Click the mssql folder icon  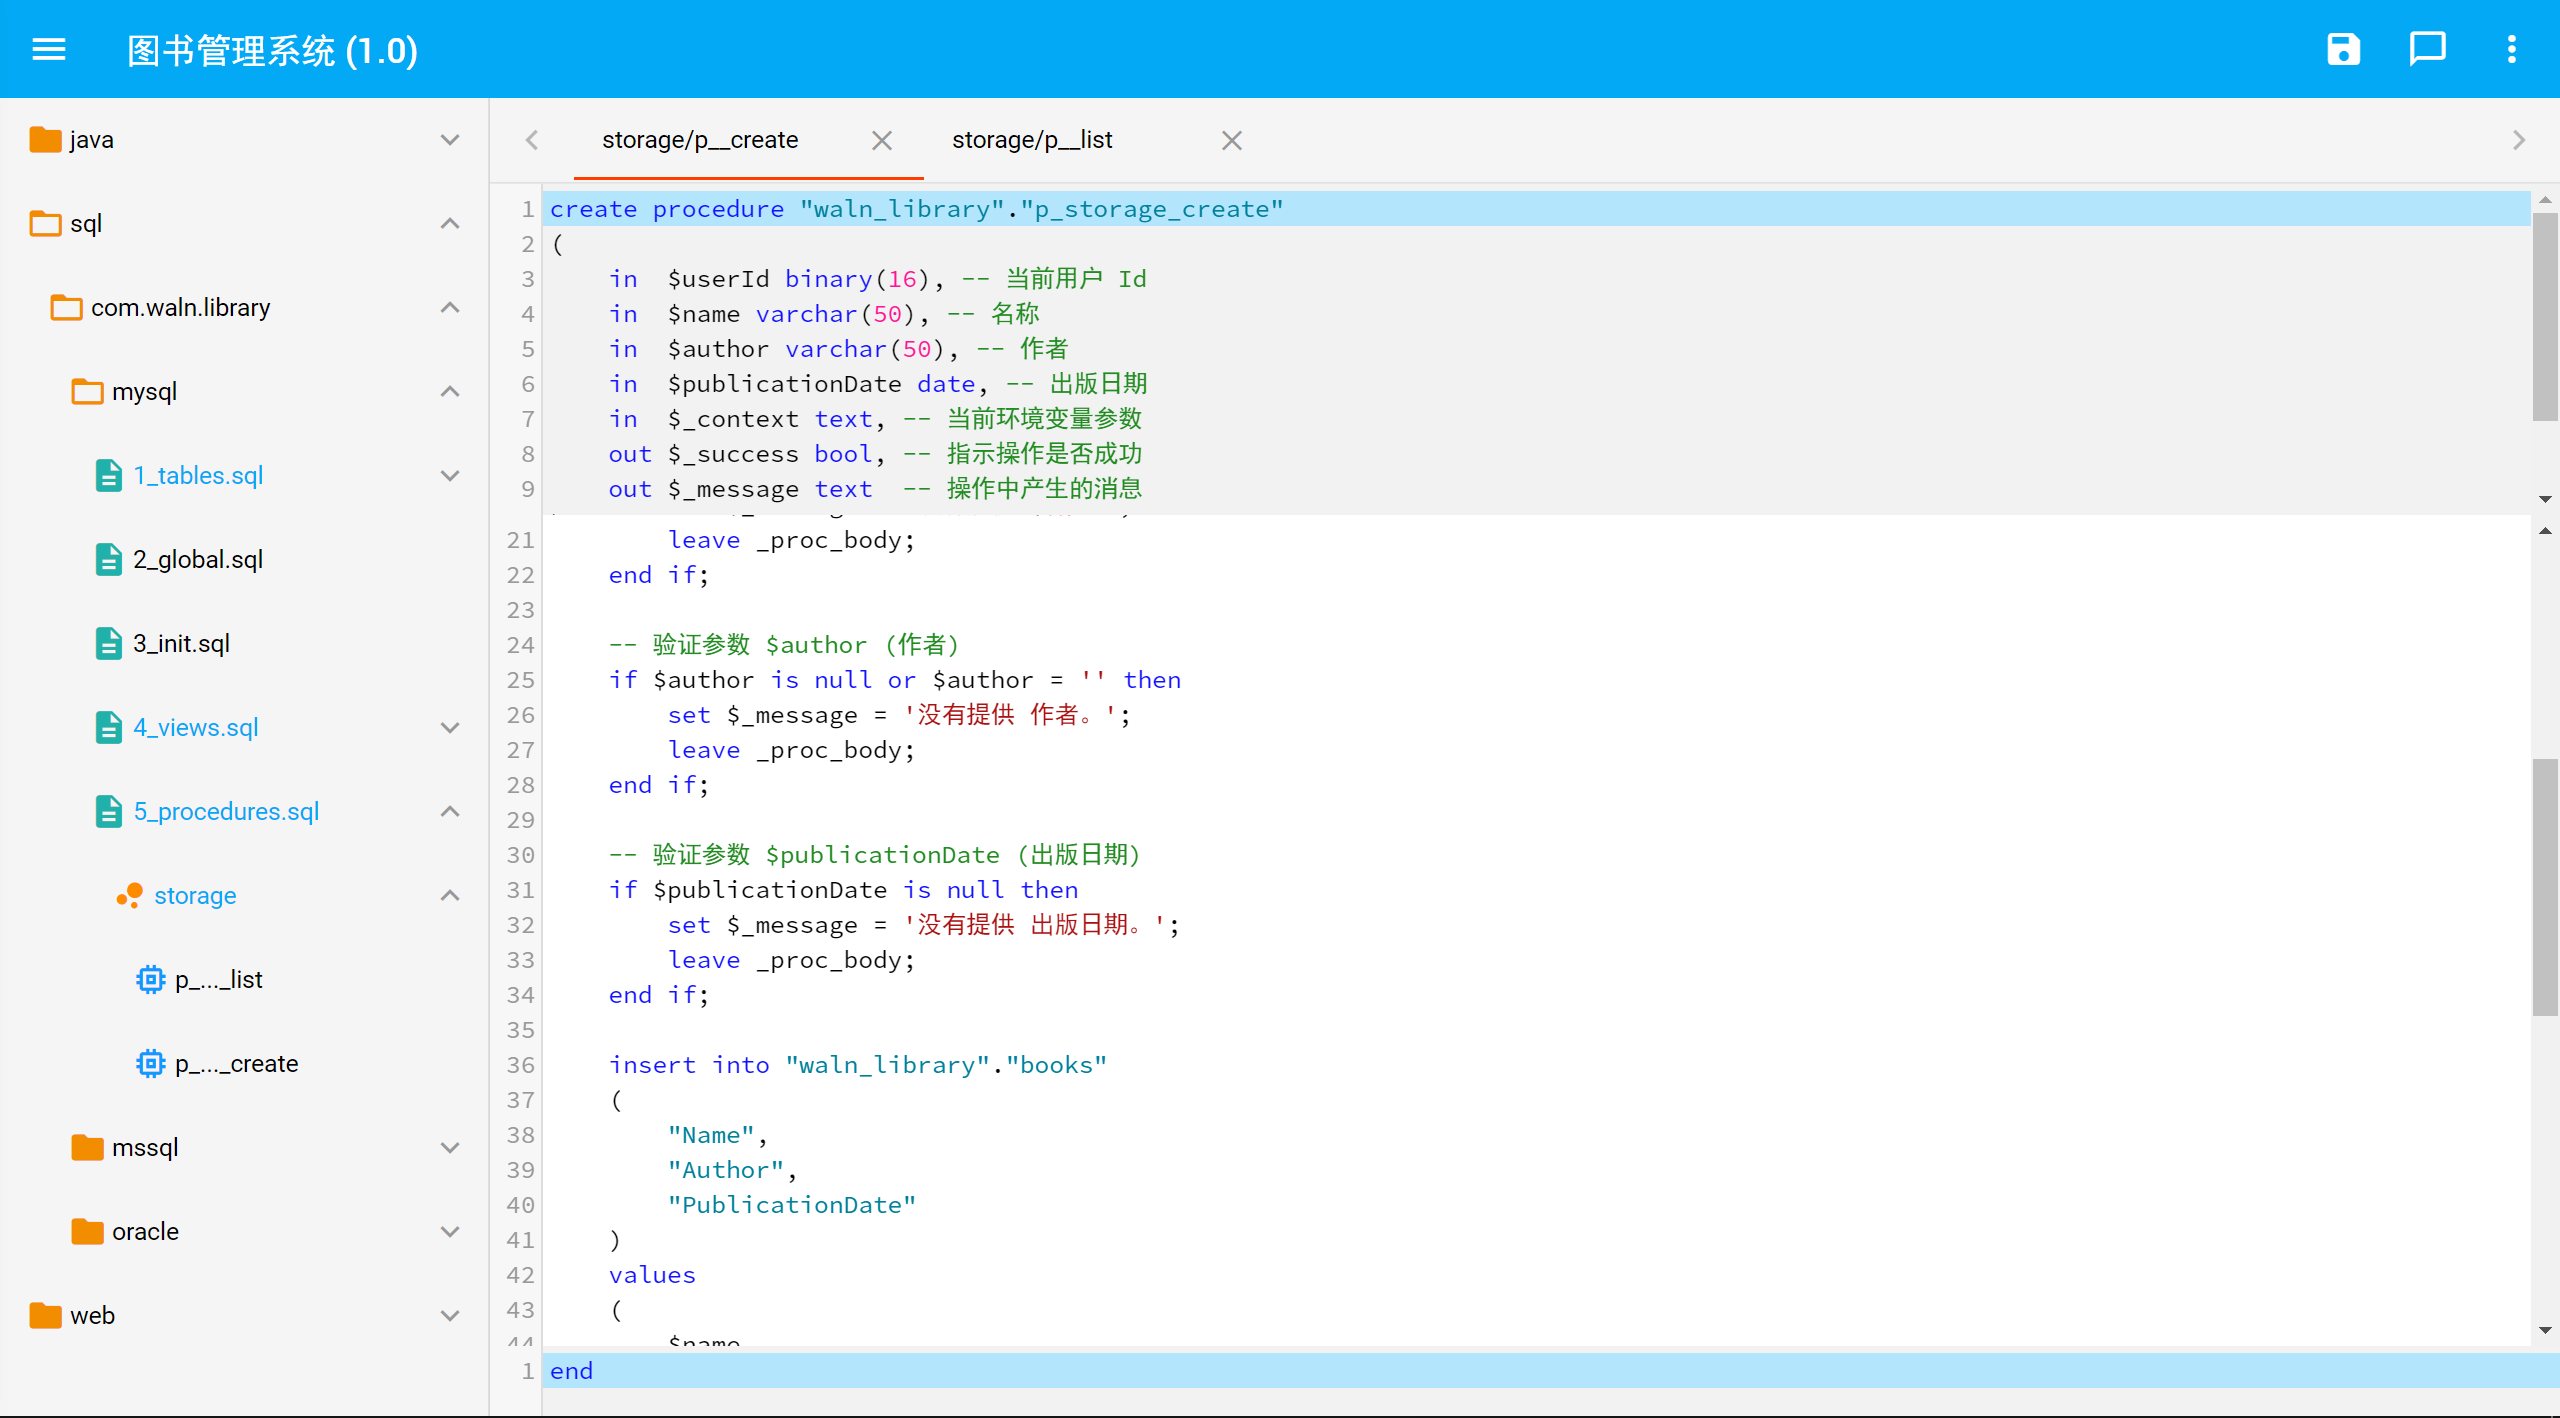coord(87,1148)
